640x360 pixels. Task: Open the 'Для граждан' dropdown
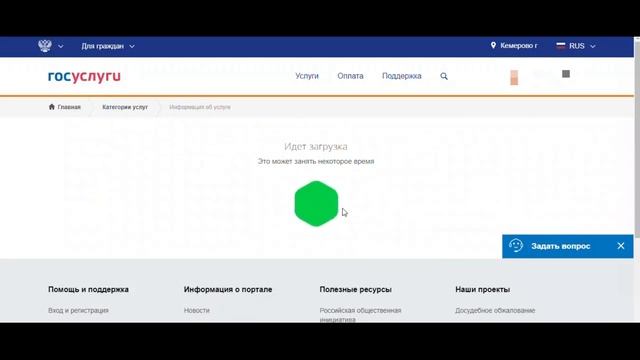click(x=108, y=46)
